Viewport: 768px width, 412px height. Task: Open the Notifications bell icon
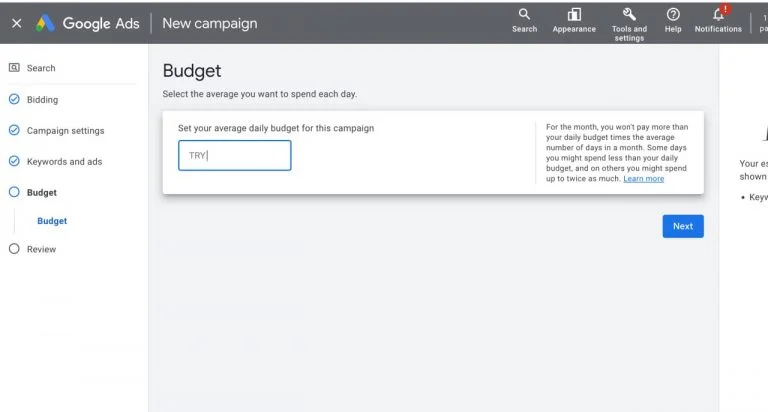coord(719,14)
